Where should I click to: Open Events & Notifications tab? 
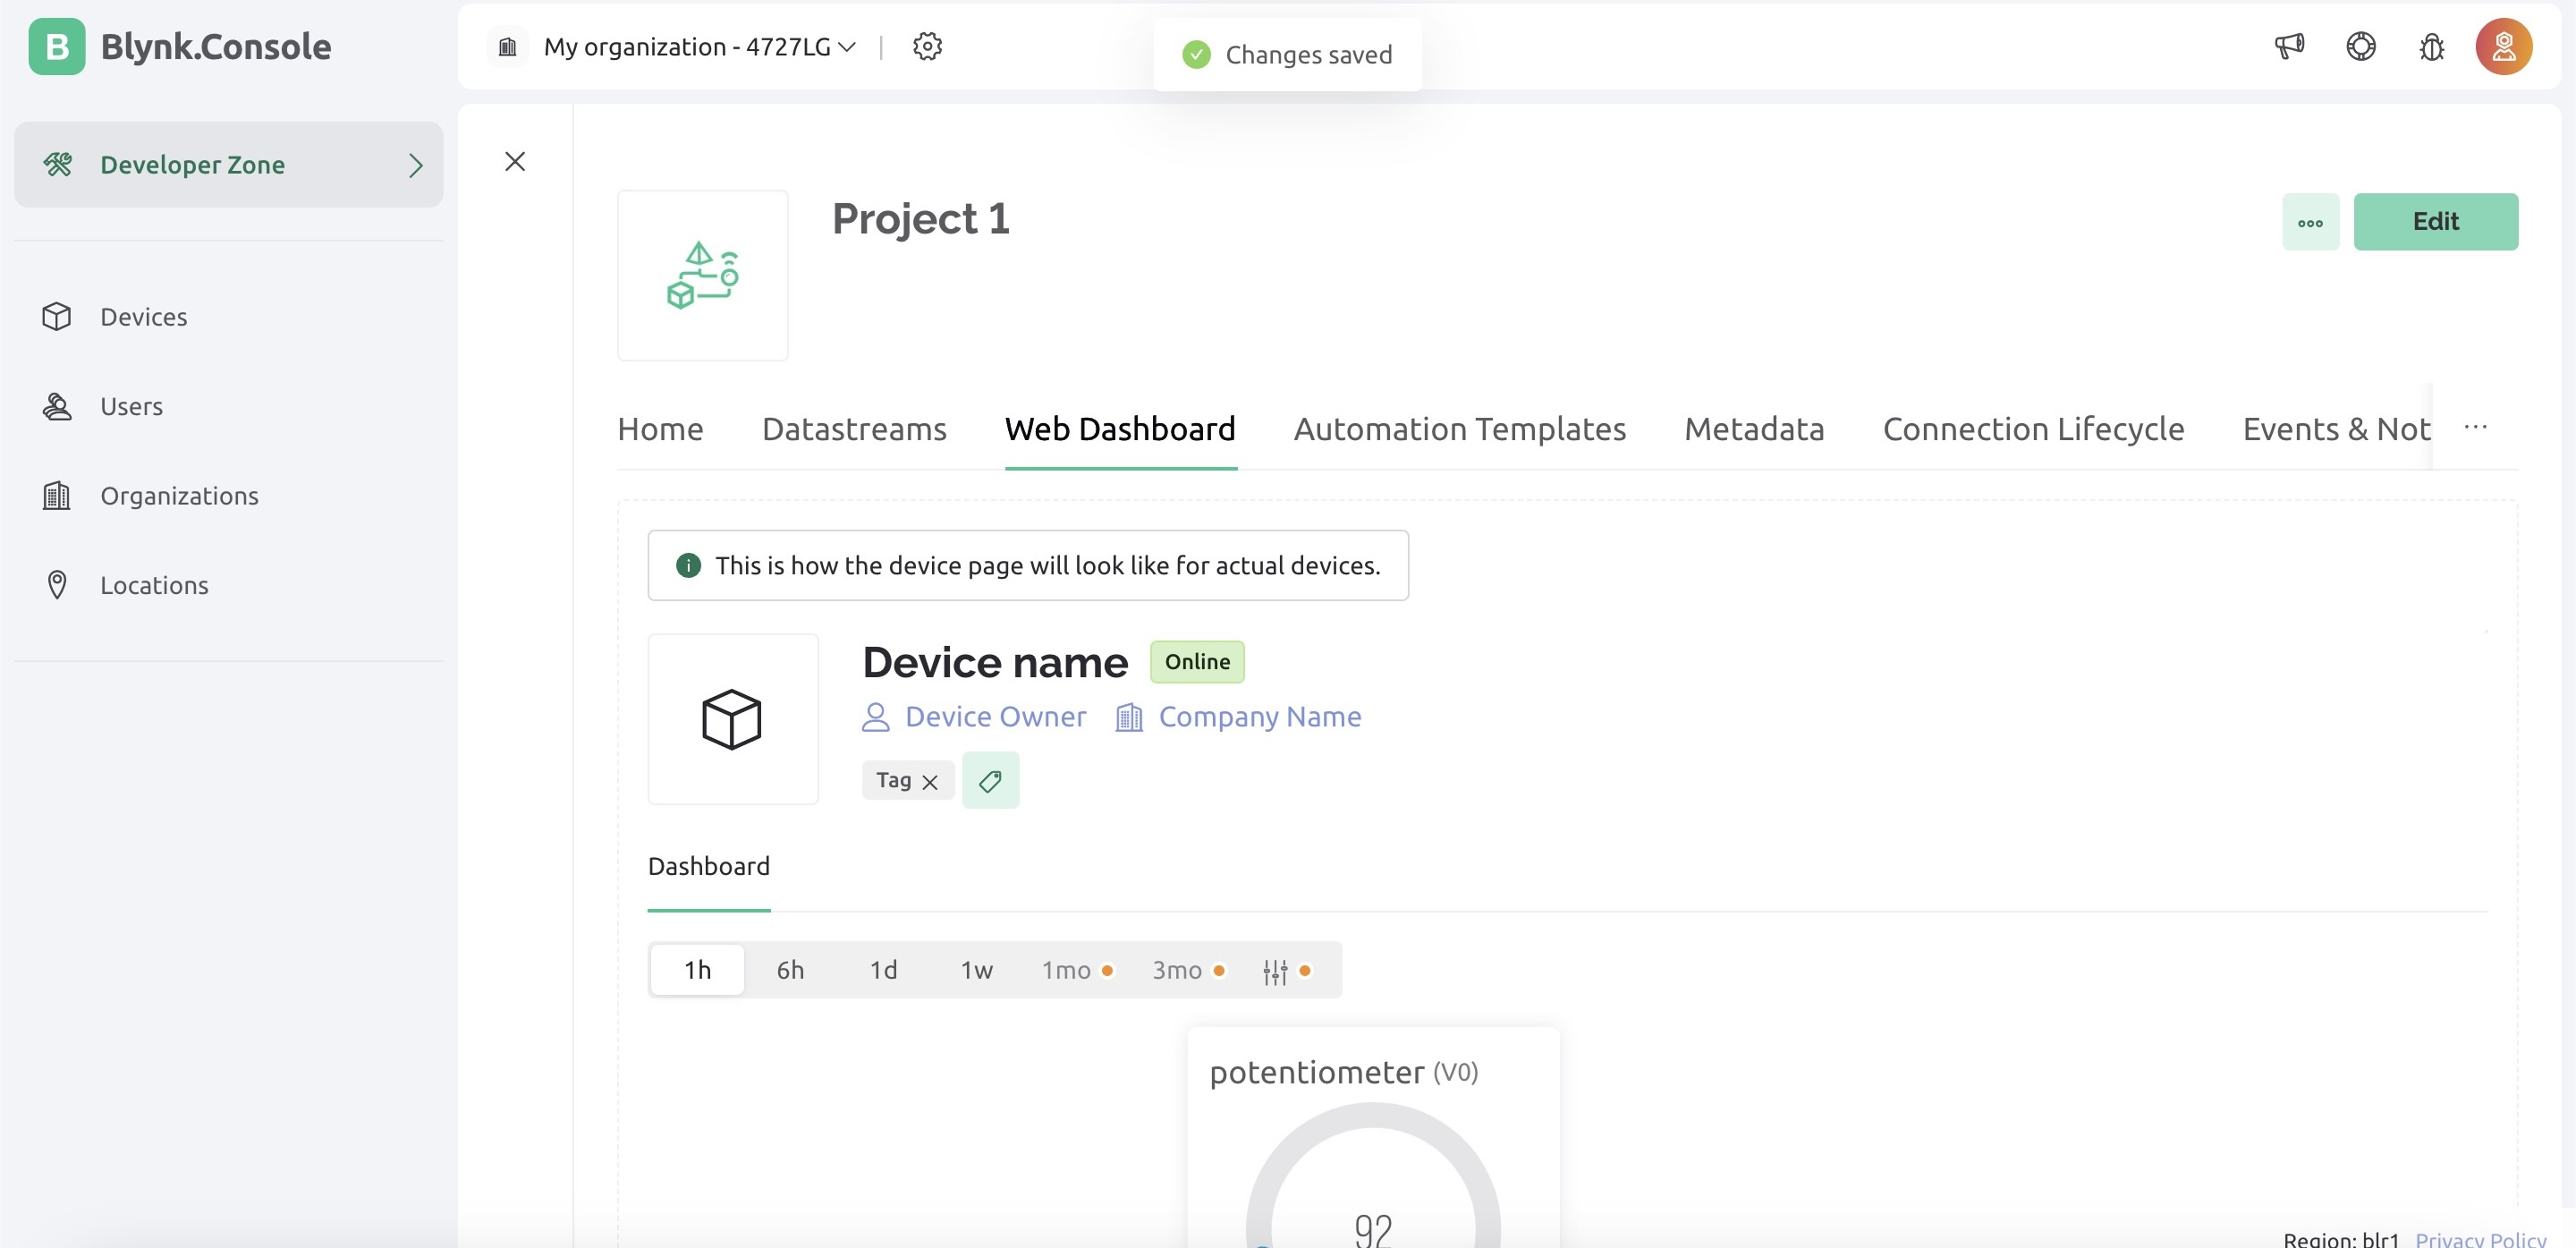[2336, 429]
